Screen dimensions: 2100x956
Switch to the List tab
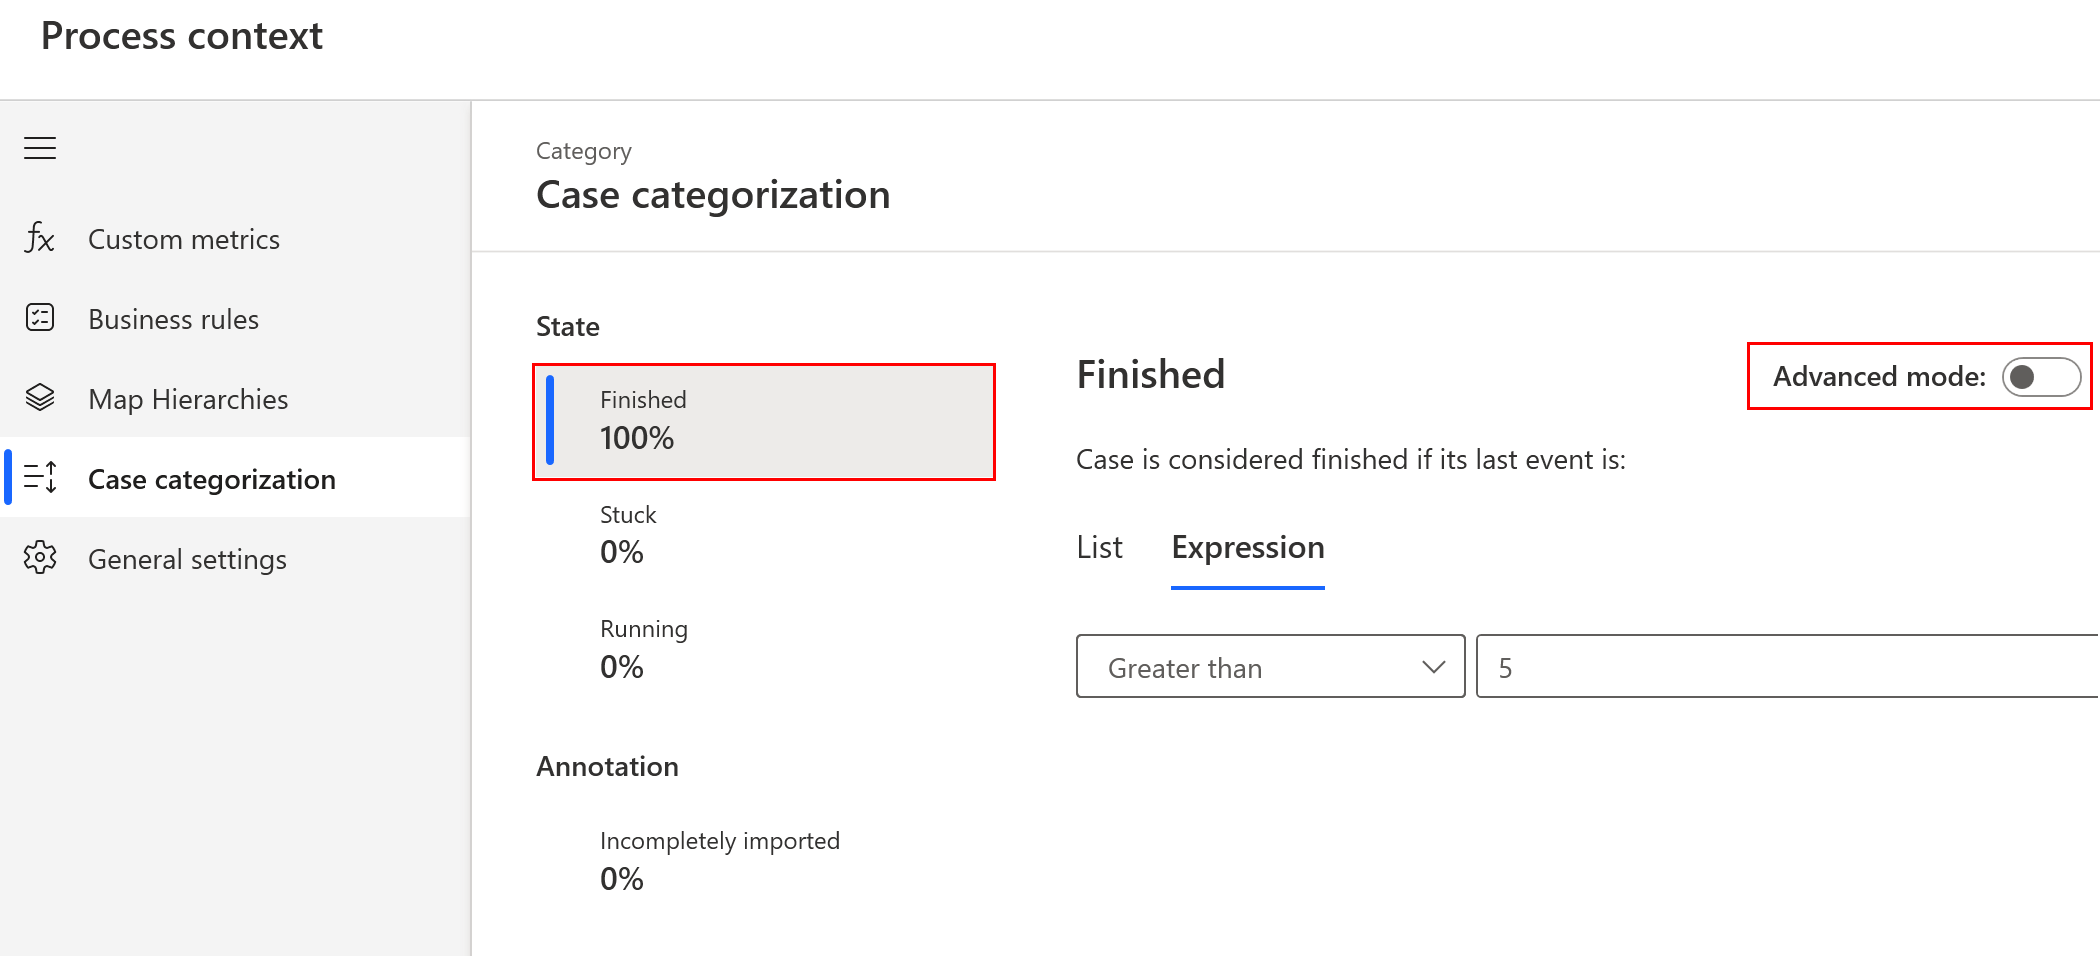(1099, 548)
